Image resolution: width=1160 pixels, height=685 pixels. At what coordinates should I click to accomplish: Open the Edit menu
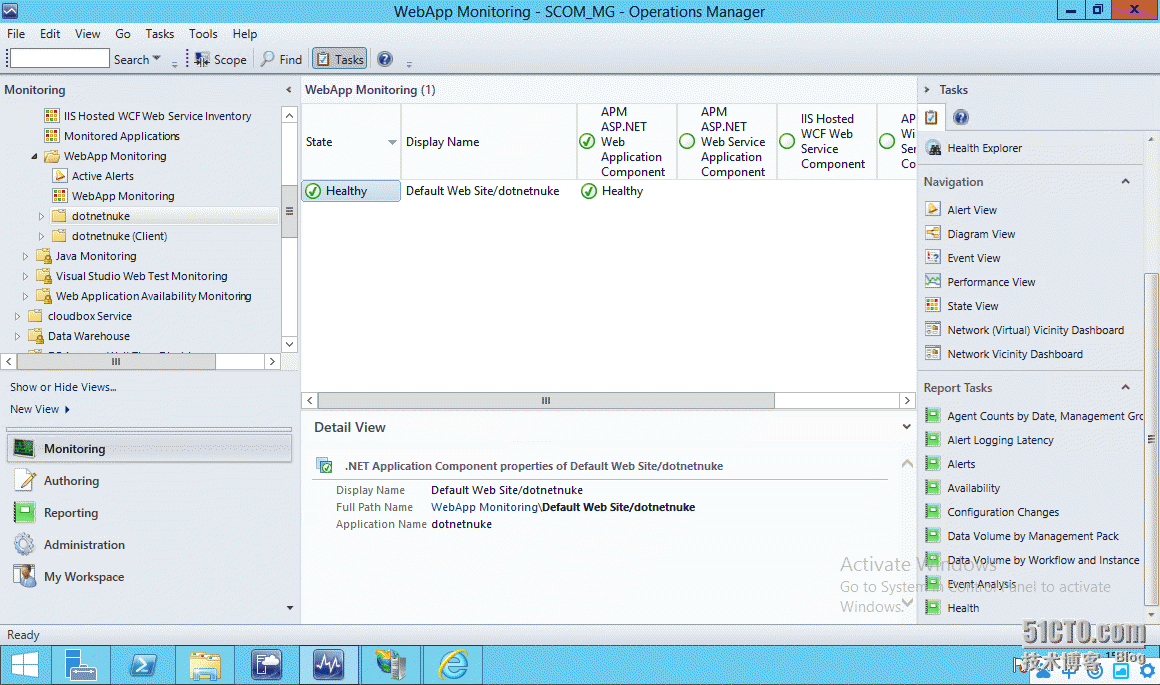[50, 34]
